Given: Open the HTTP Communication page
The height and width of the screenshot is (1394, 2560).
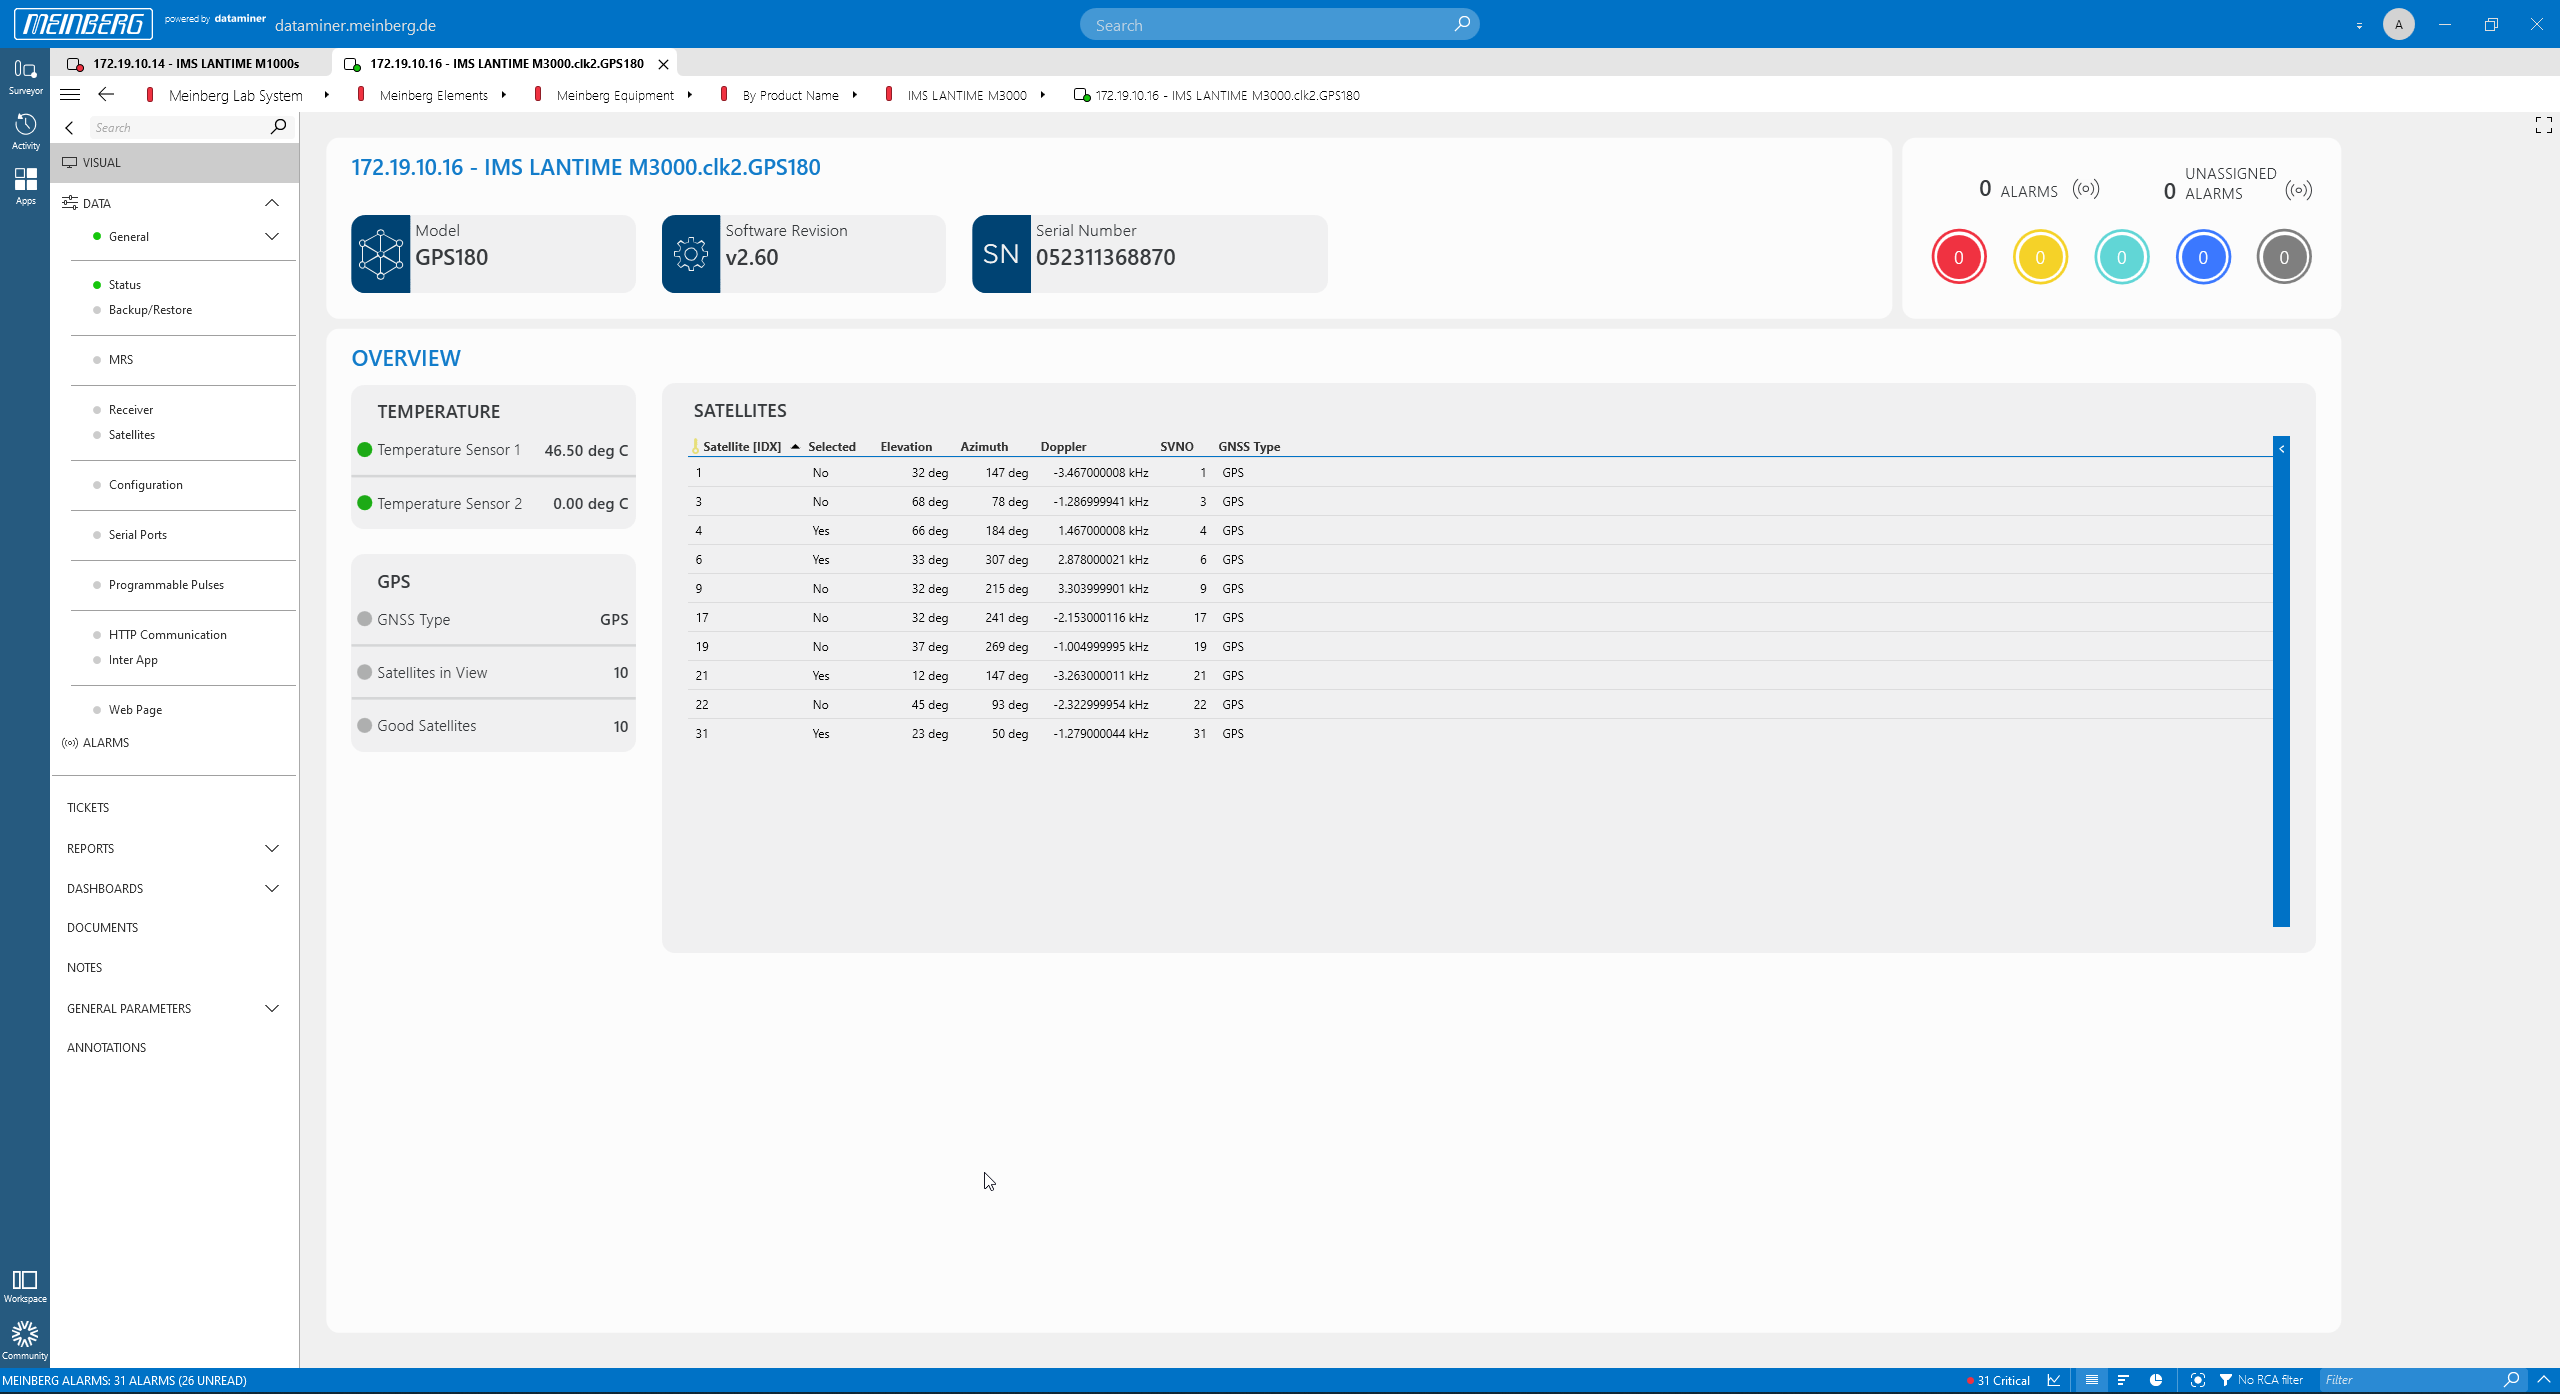Looking at the screenshot, I should pyautogui.click(x=168, y=635).
